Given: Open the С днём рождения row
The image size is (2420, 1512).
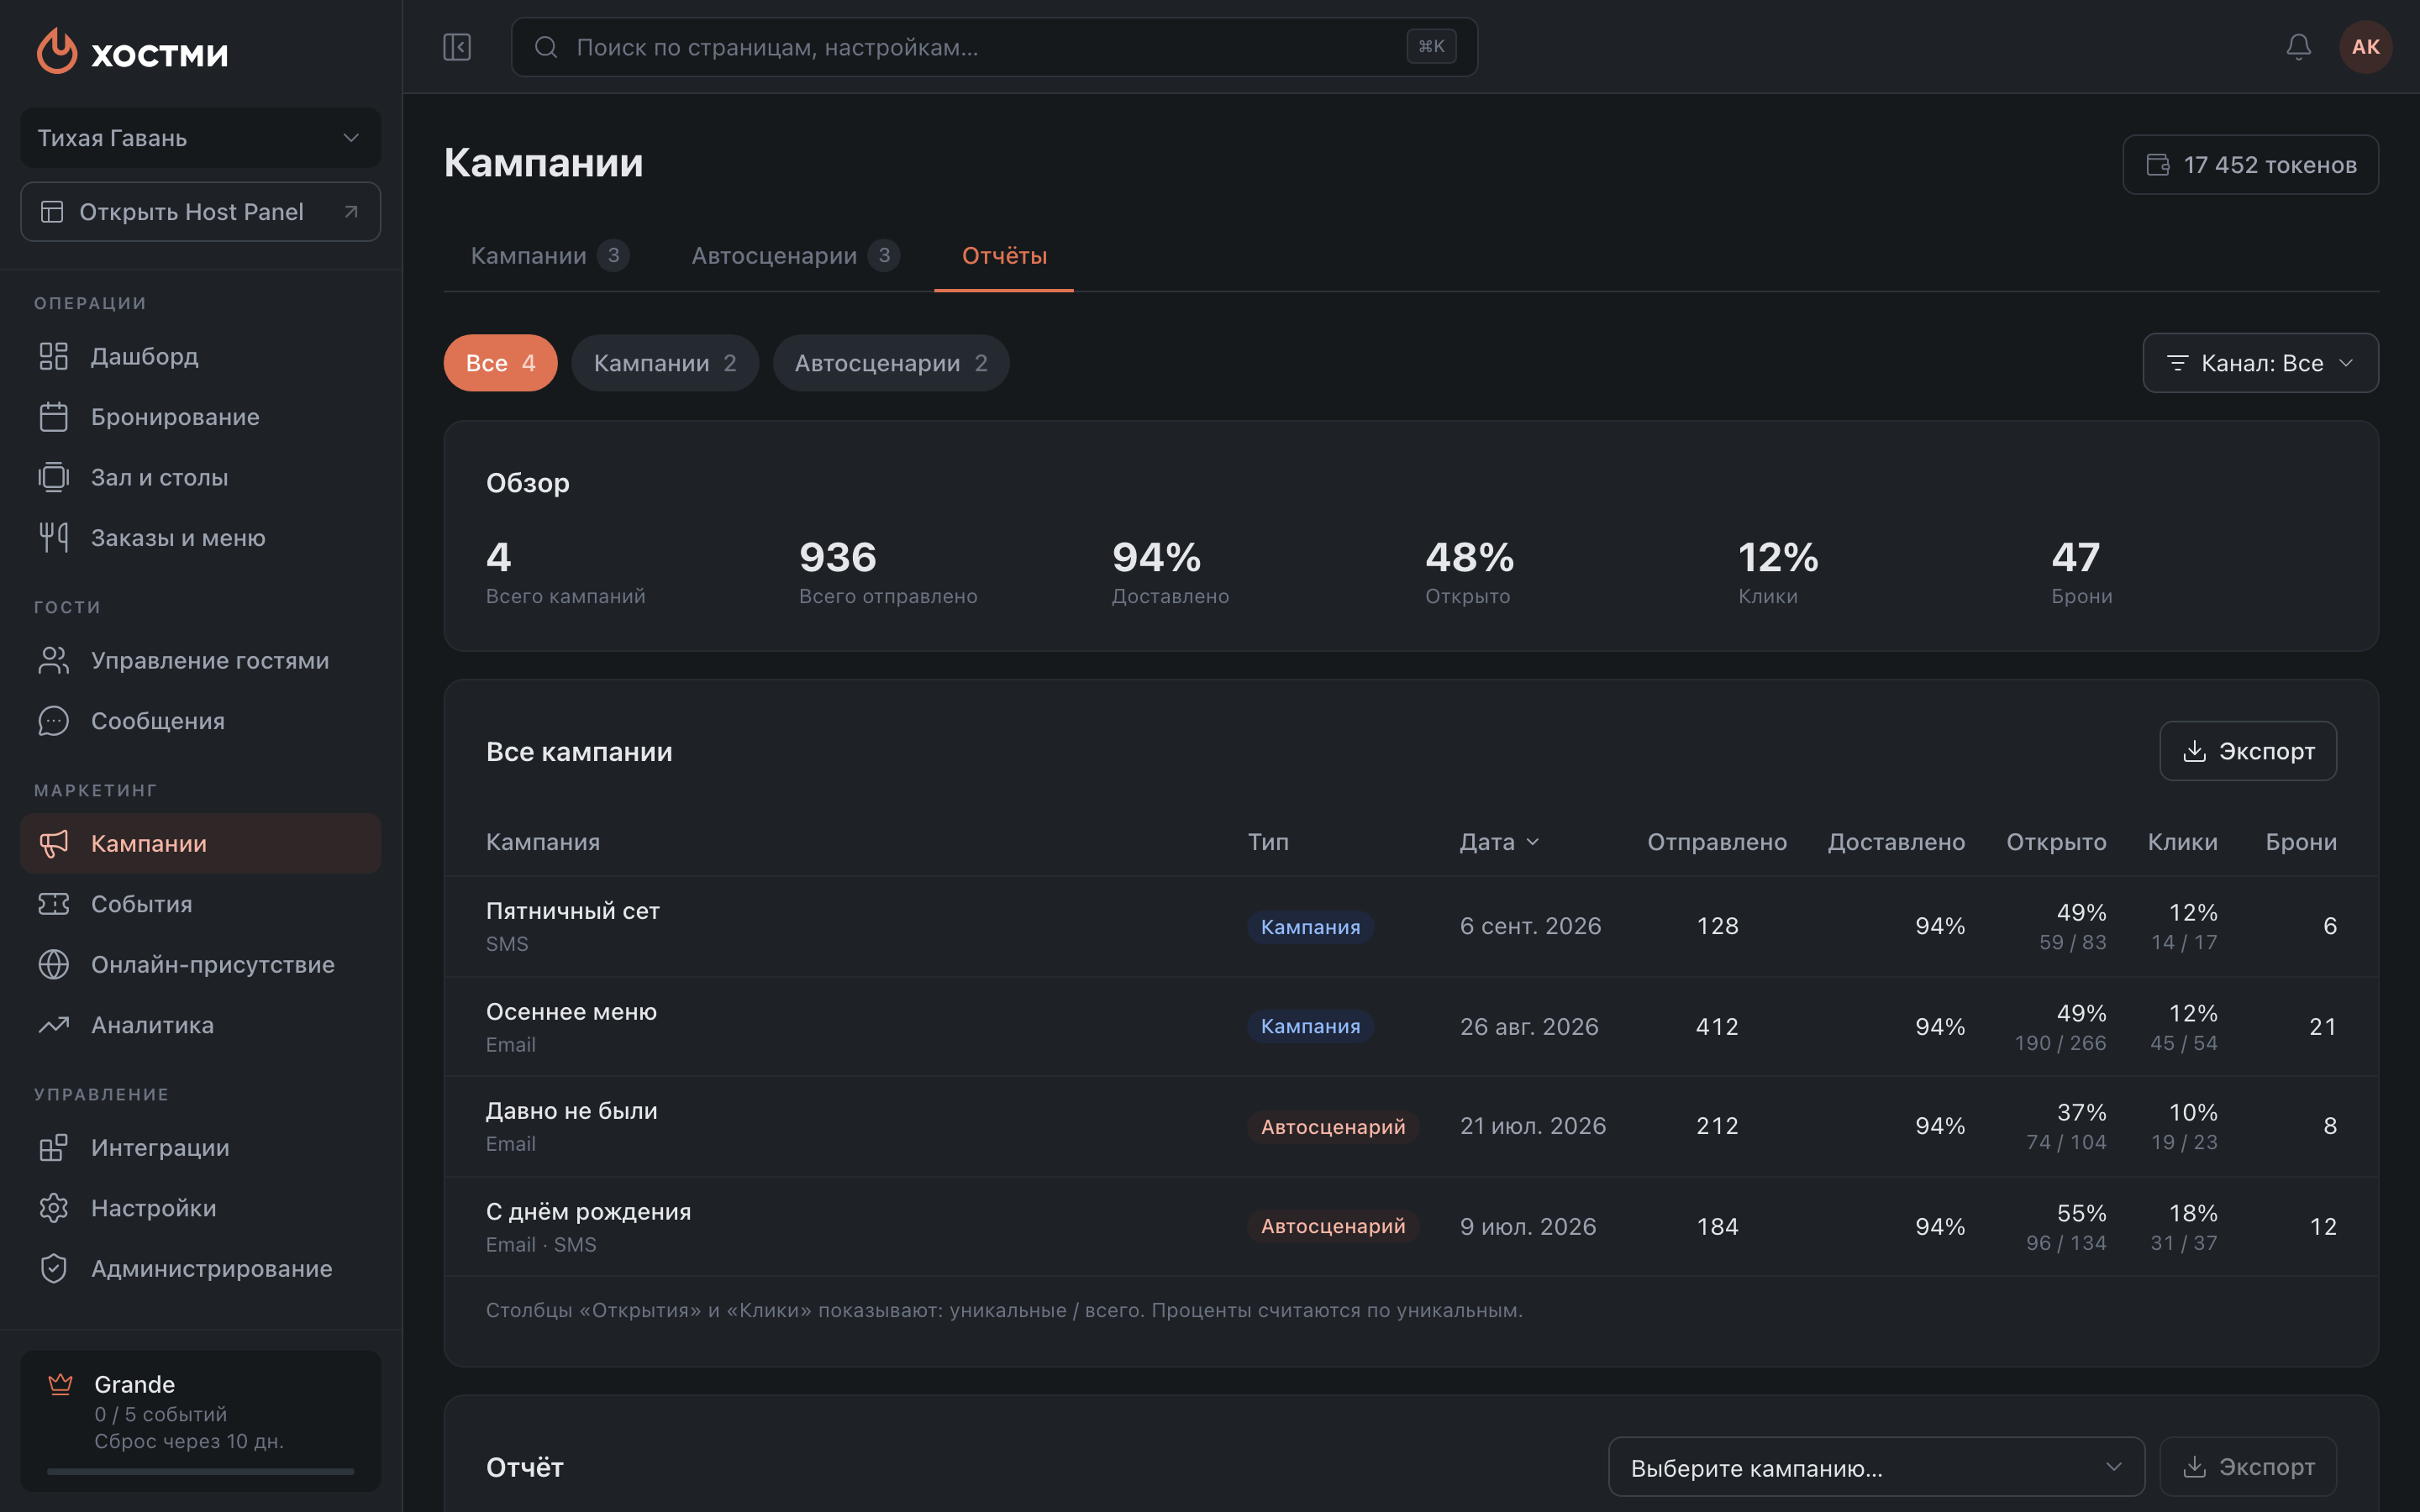Looking at the screenshot, I should (x=1411, y=1226).
